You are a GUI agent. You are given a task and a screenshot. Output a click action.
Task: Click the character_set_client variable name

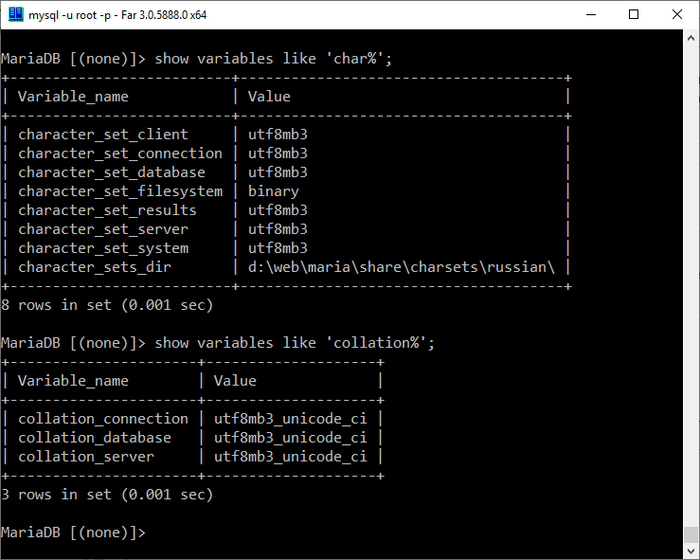(x=102, y=134)
